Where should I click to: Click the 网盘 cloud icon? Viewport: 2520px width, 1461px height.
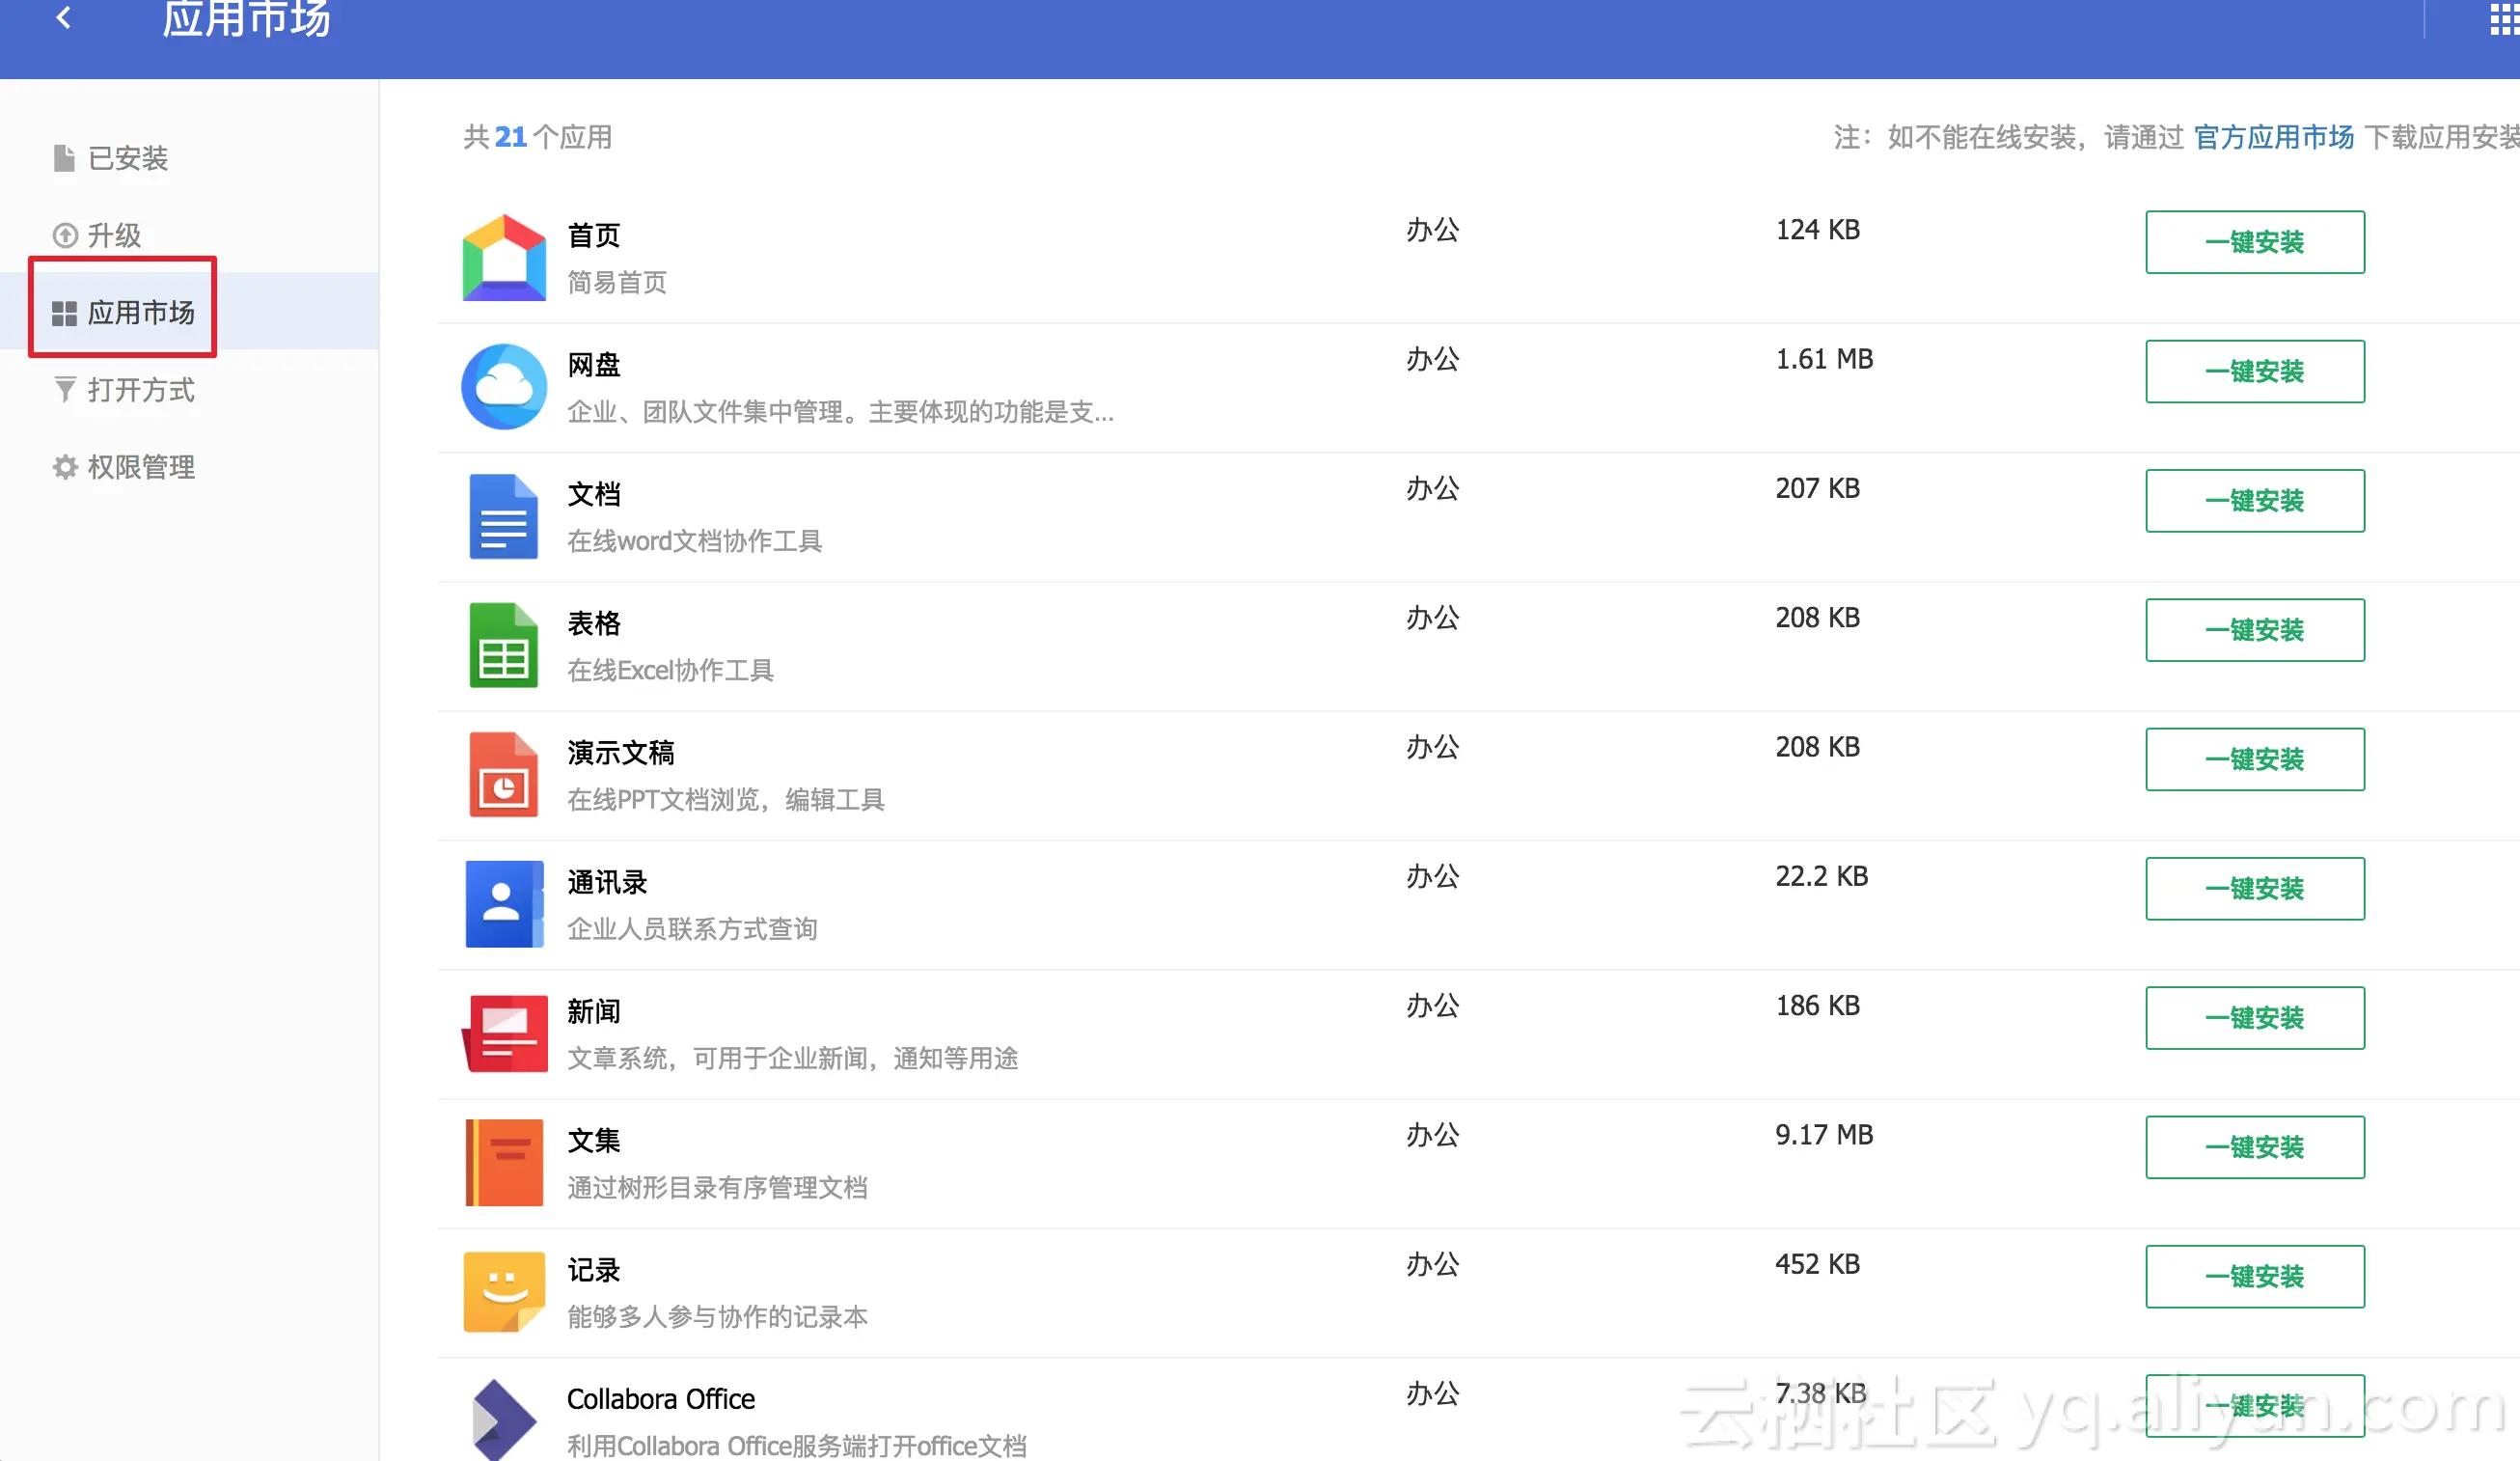[504, 387]
